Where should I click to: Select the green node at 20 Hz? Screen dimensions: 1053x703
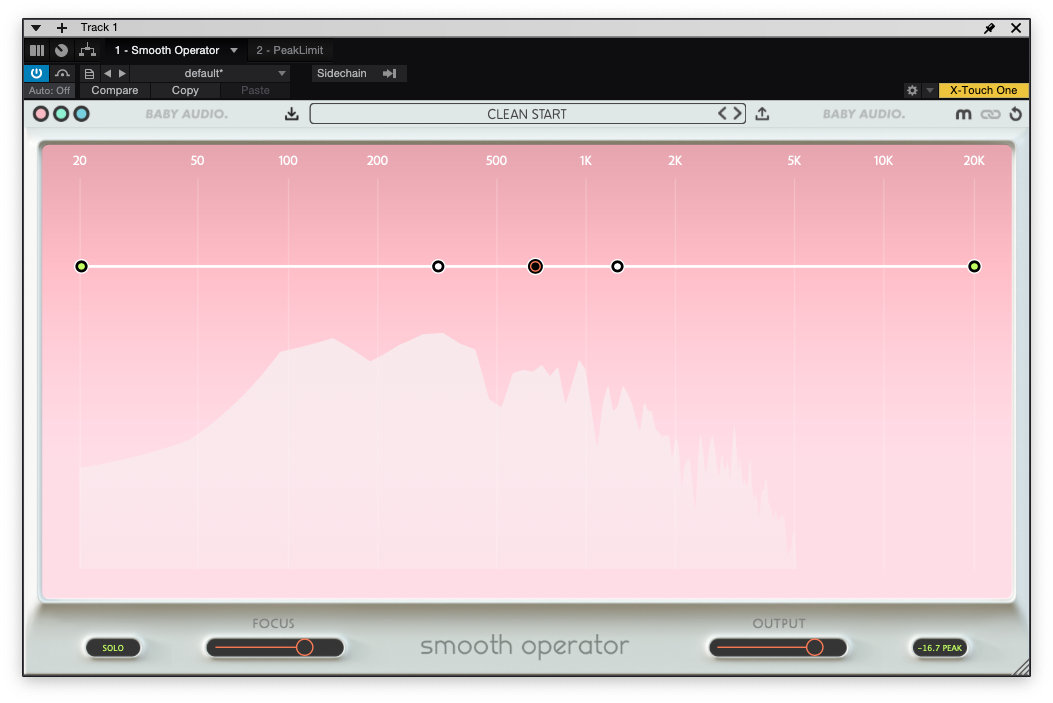[81, 267]
